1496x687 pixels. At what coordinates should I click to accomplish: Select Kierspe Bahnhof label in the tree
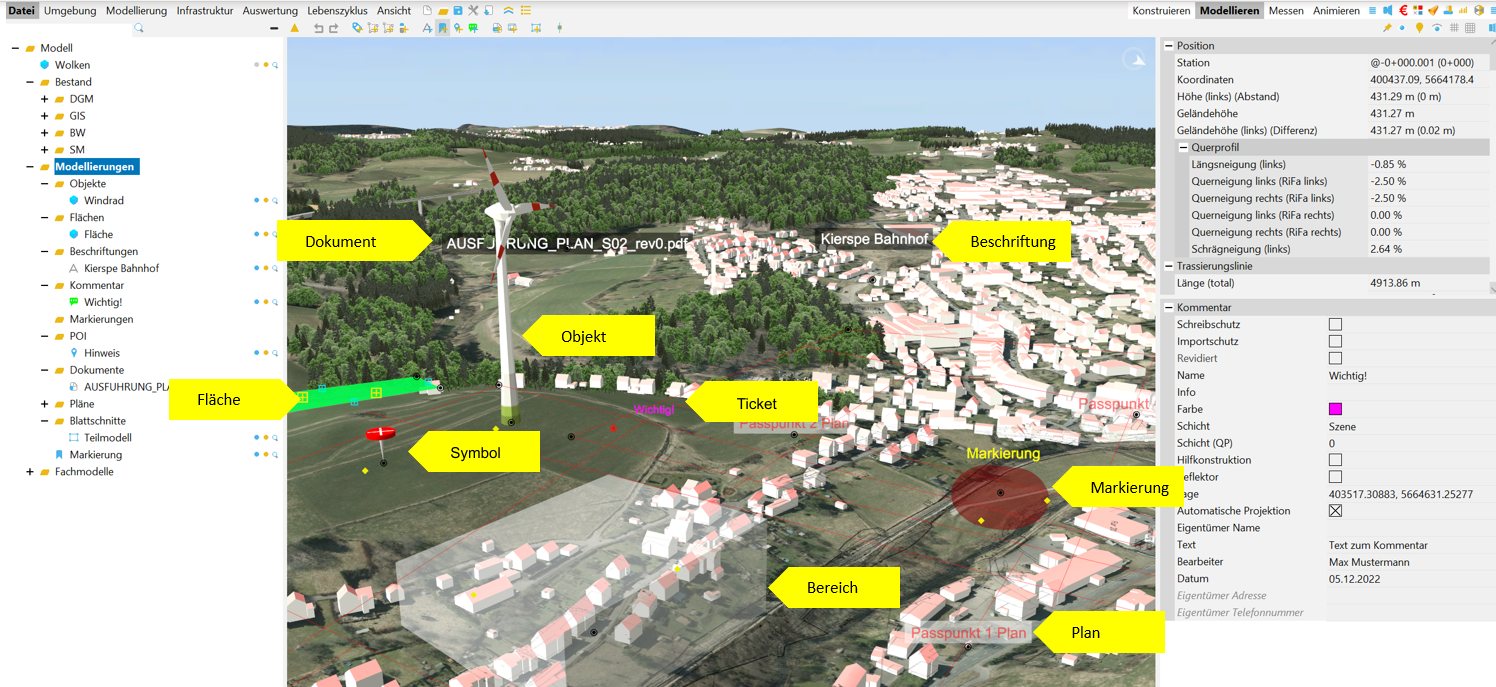[121, 268]
